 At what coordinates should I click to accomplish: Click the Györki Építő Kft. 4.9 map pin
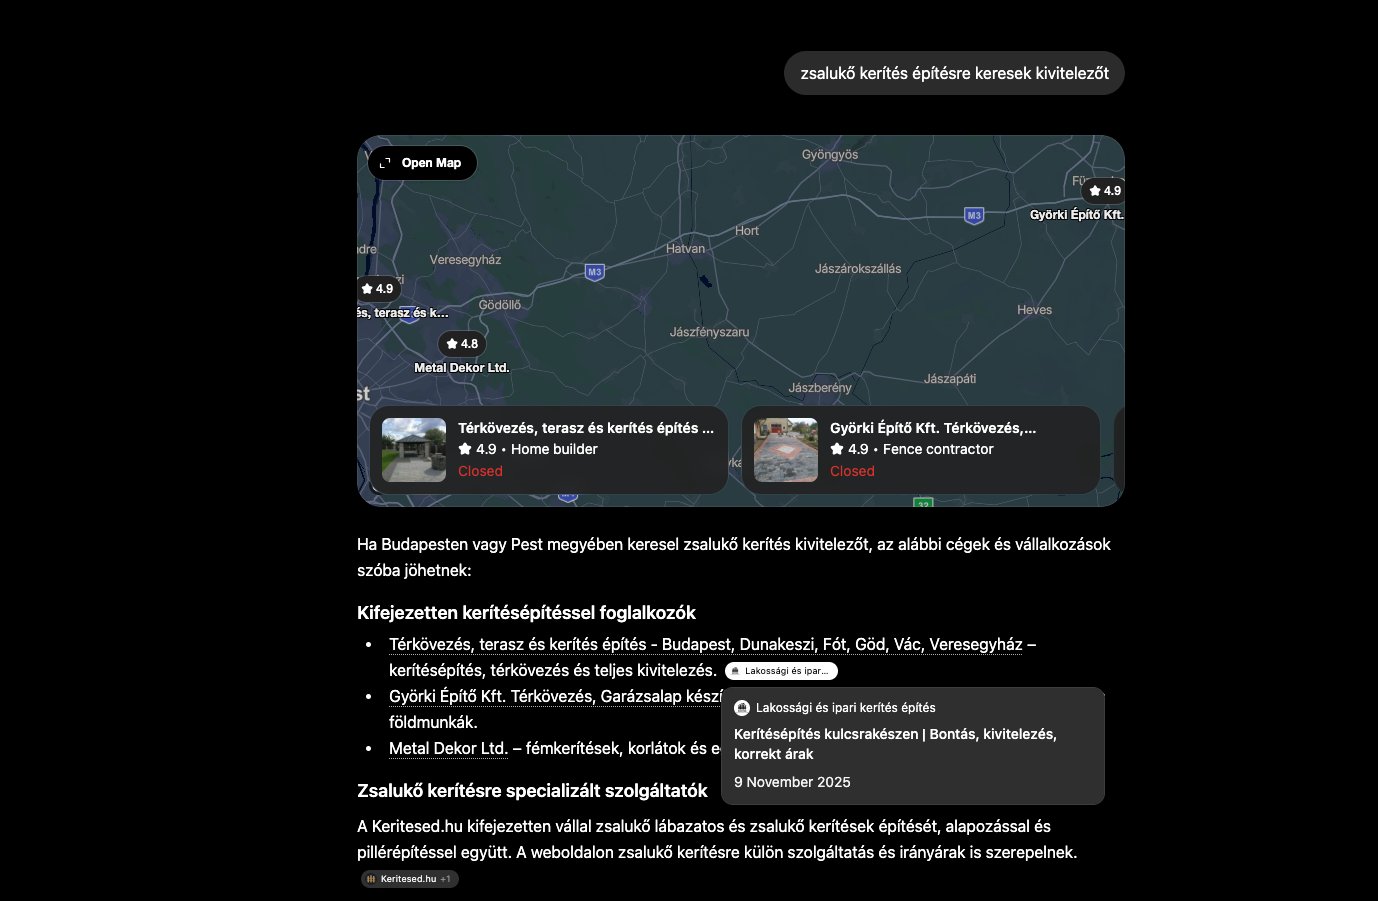click(1104, 191)
